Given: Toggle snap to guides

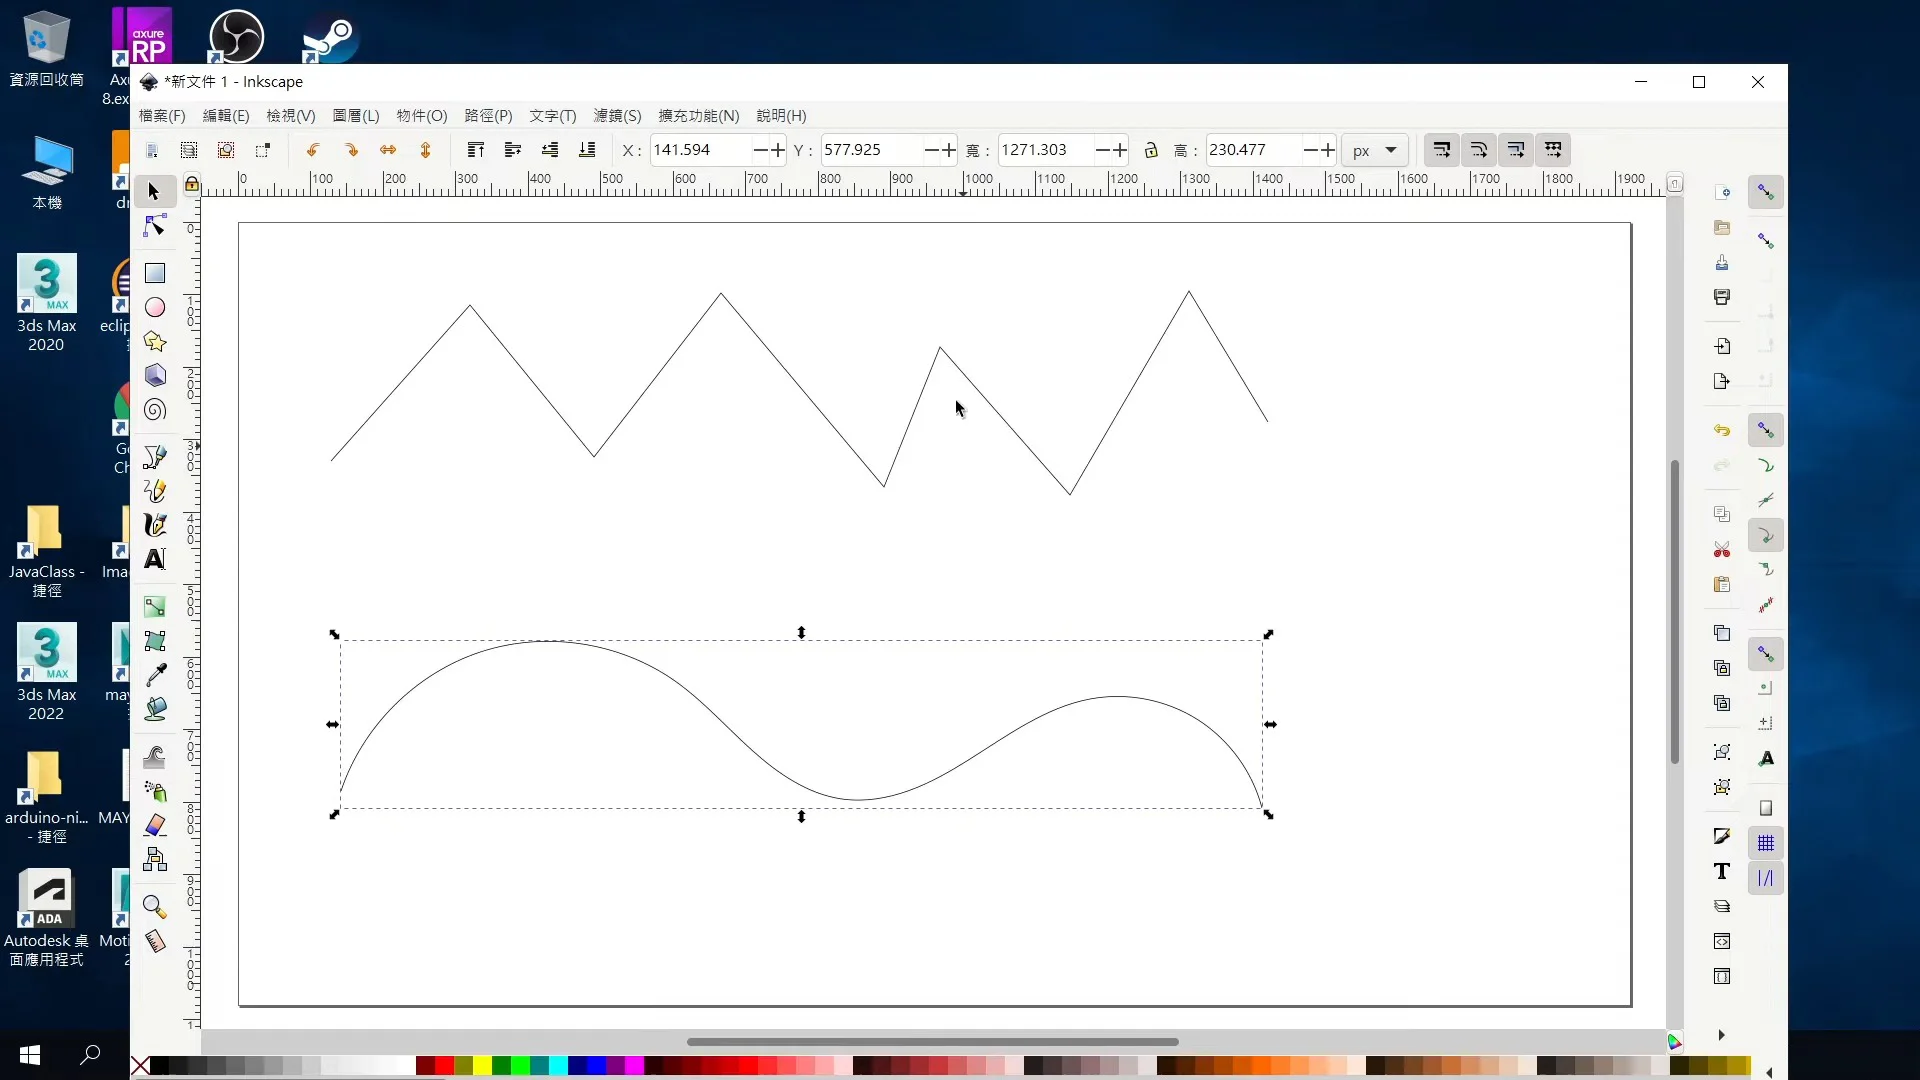Looking at the screenshot, I should point(1766,878).
